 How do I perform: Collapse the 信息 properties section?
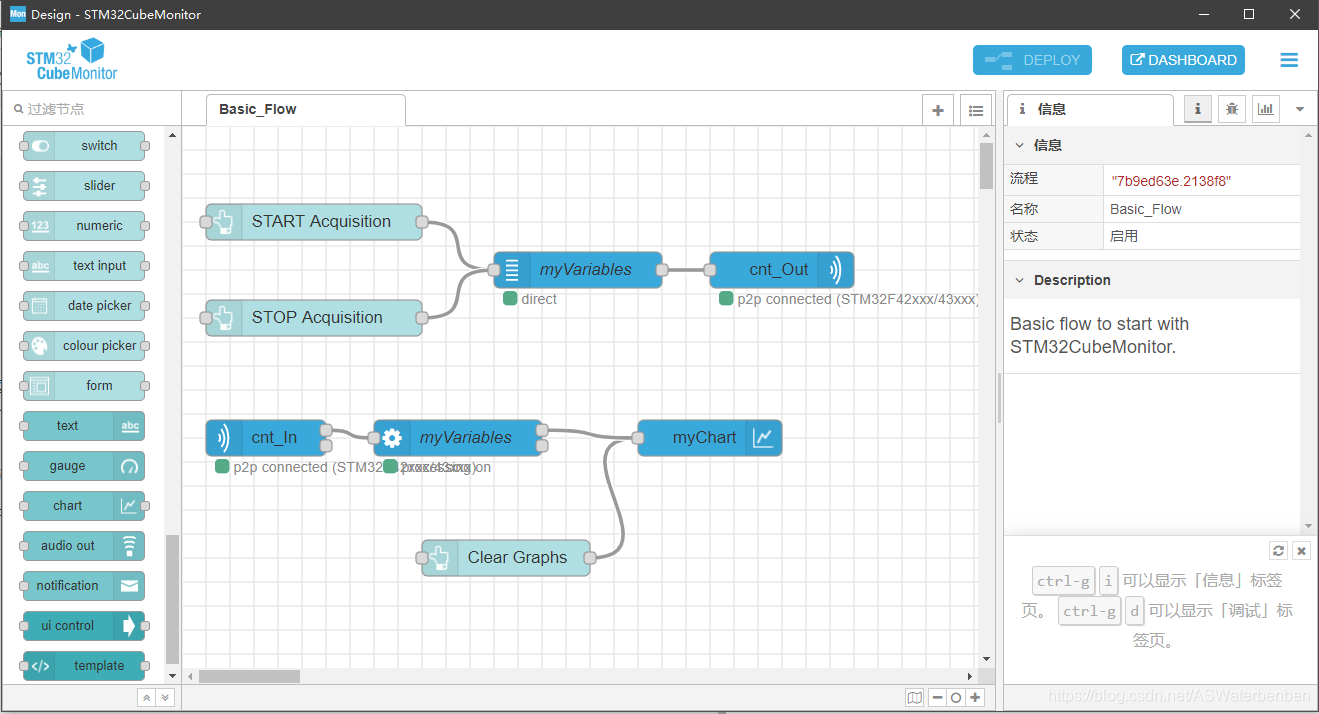pos(1020,146)
